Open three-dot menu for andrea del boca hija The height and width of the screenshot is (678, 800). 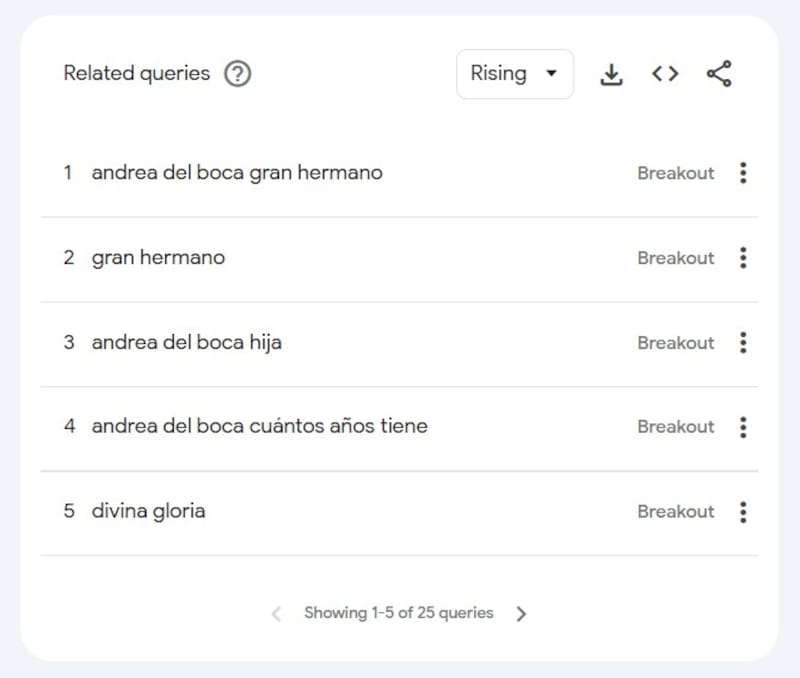(743, 343)
